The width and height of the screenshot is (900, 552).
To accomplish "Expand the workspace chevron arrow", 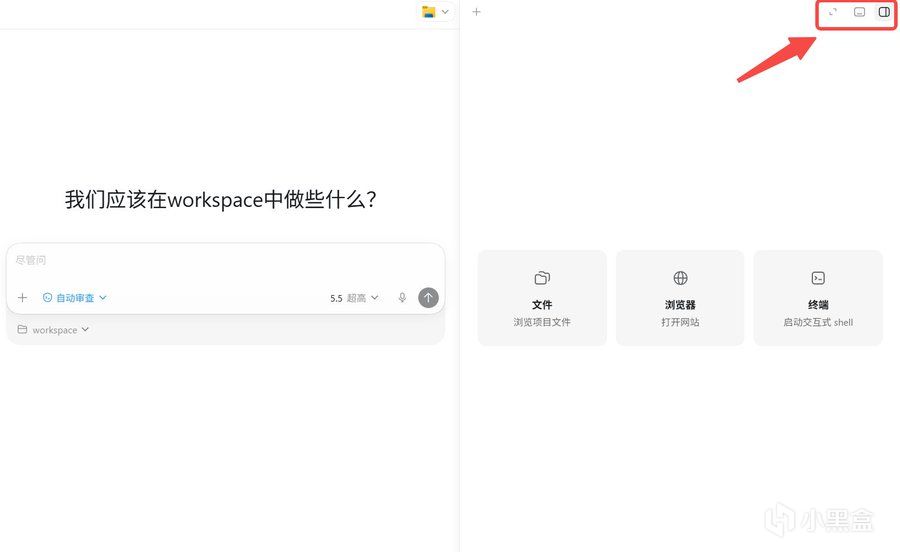I will (x=85, y=329).
